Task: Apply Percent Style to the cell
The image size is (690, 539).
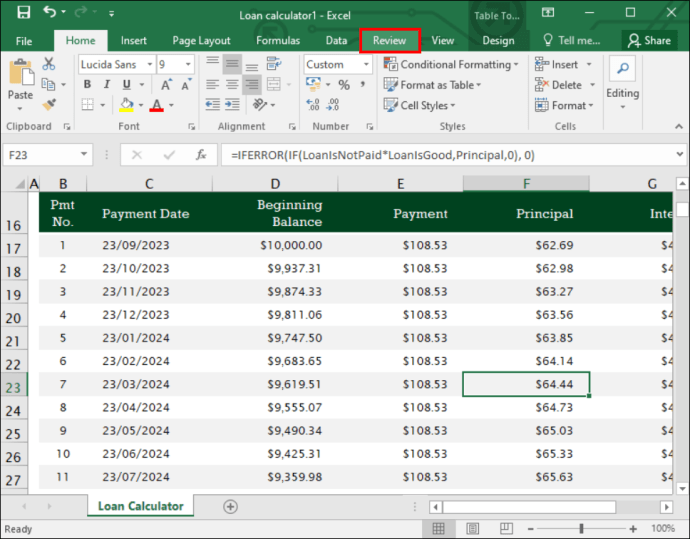Action: [x=344, y=84]
